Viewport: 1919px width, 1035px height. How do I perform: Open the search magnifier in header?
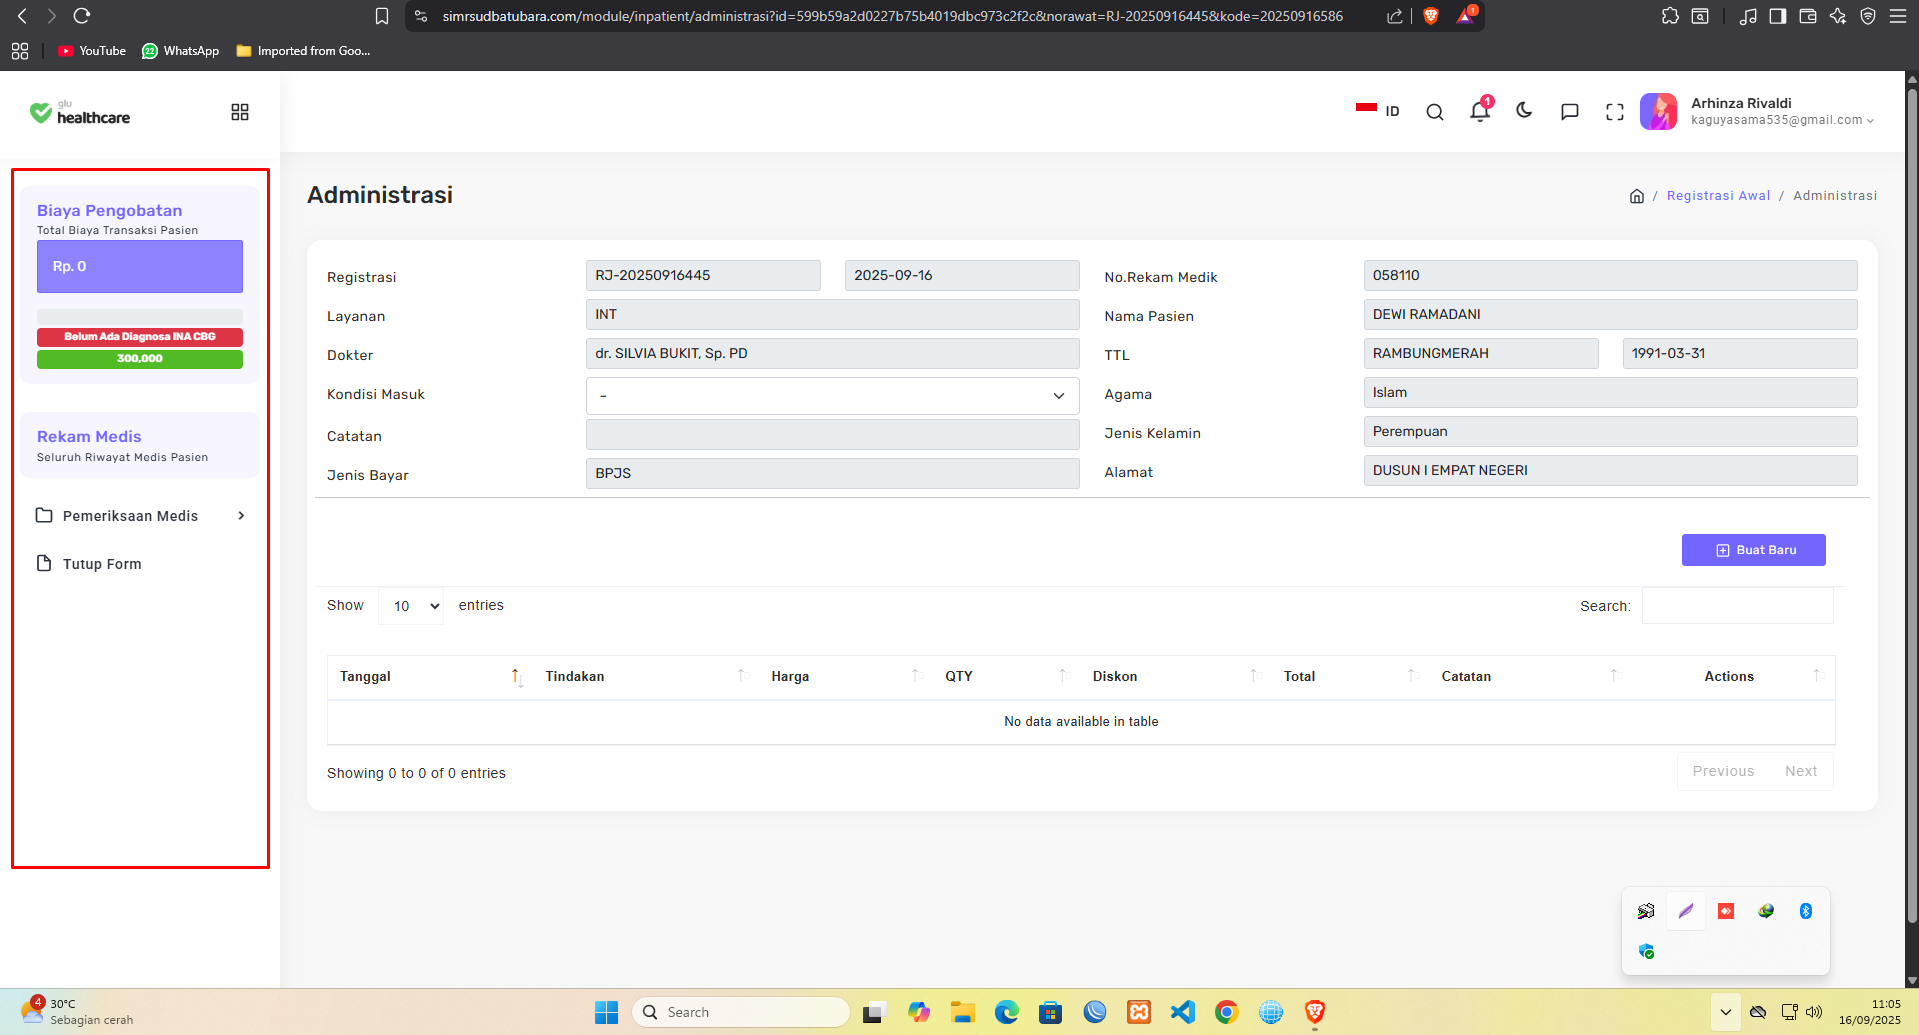point(1435,112)
